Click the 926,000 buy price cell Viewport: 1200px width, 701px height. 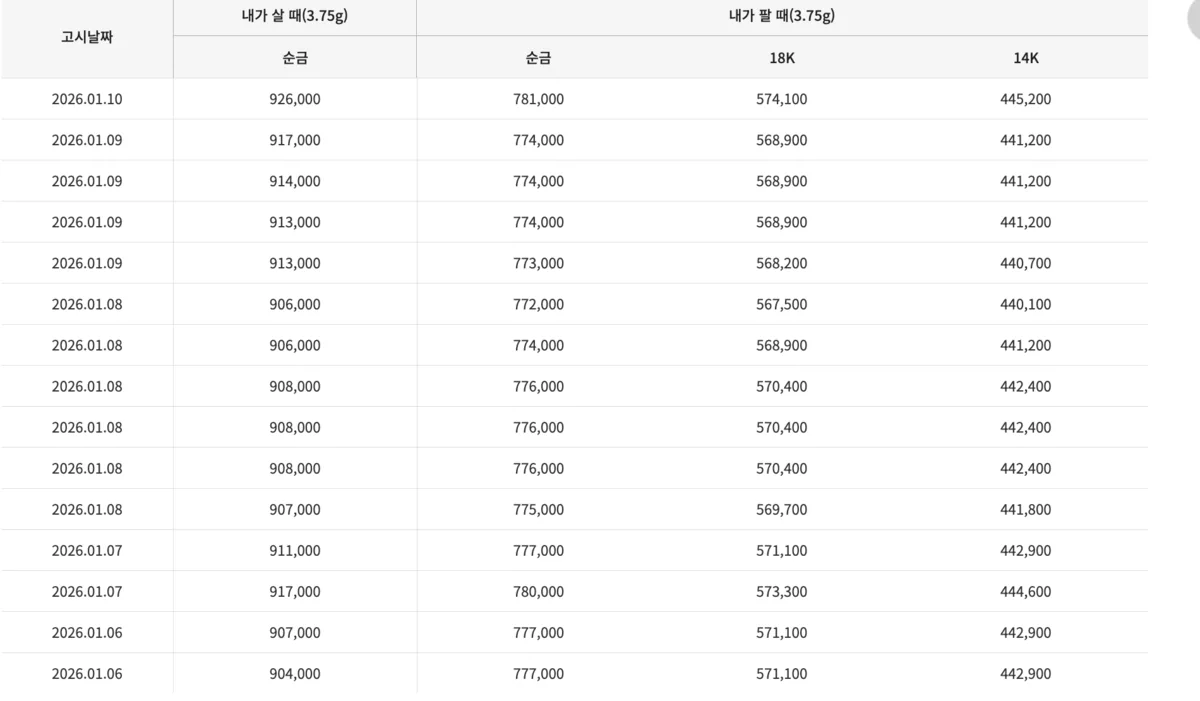[x=295, y=99]
